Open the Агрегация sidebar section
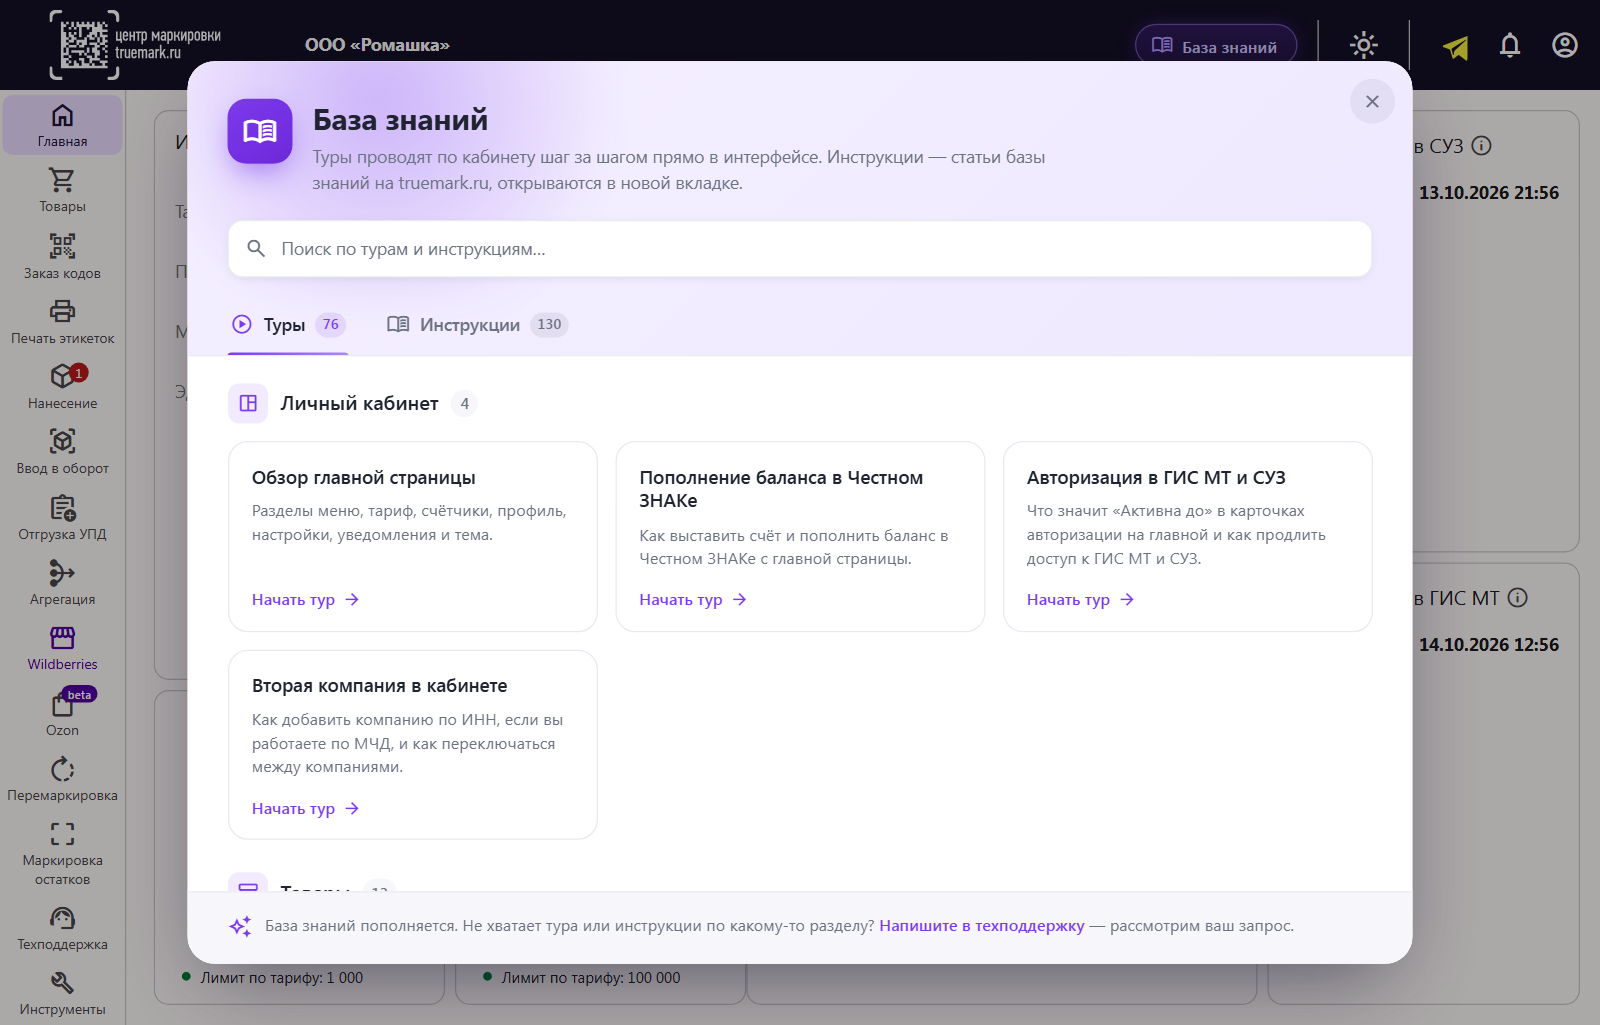 coord(62,583)
